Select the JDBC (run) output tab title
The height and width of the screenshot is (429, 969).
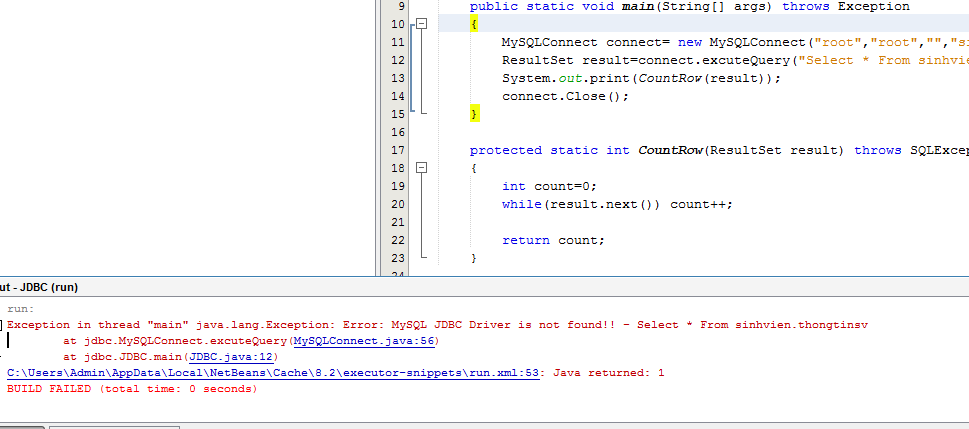tap(40, 287)
